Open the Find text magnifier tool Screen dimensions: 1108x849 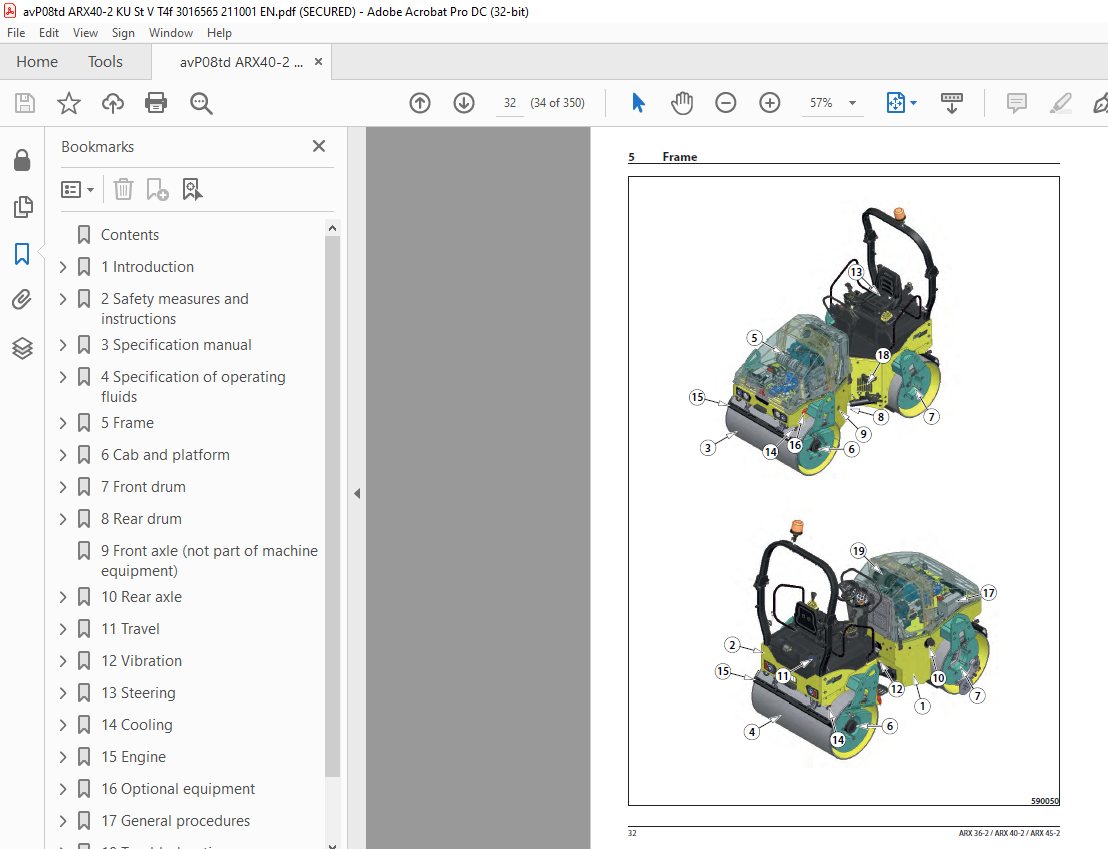pyautogui.click(x=201, y=103)
